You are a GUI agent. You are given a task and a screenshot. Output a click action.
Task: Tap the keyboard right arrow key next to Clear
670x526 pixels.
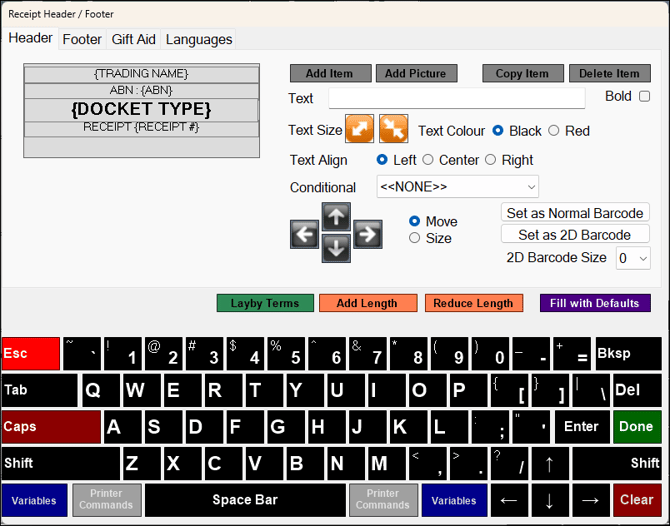[x=590, y=500]
